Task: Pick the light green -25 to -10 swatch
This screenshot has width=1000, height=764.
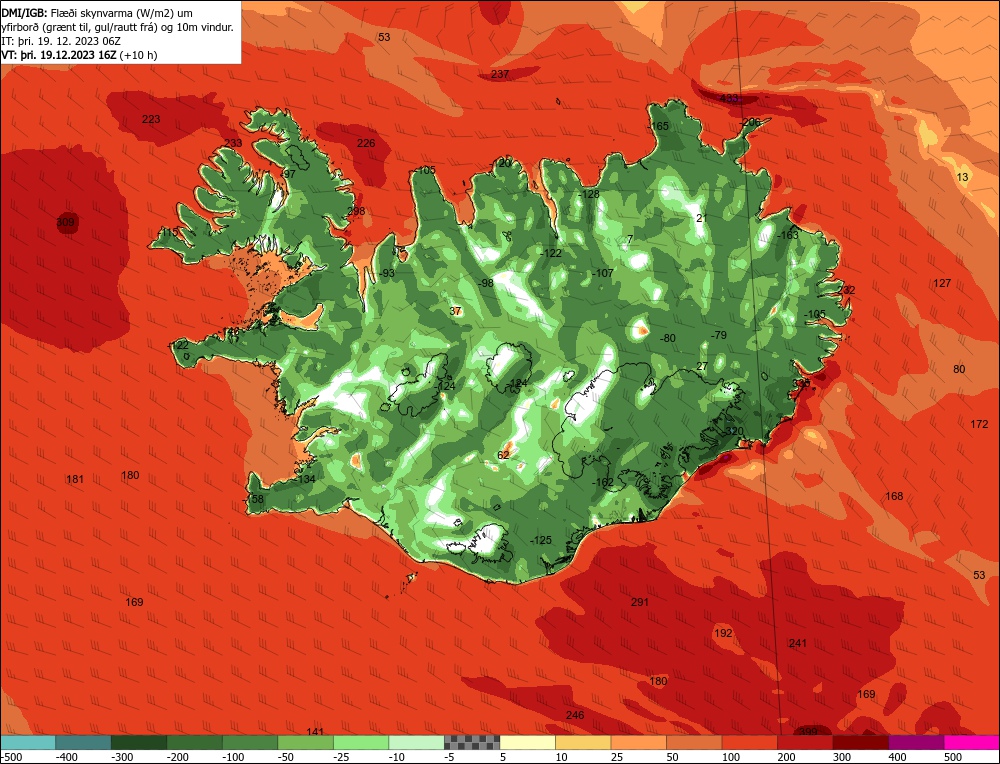Action: coord(361,742)
